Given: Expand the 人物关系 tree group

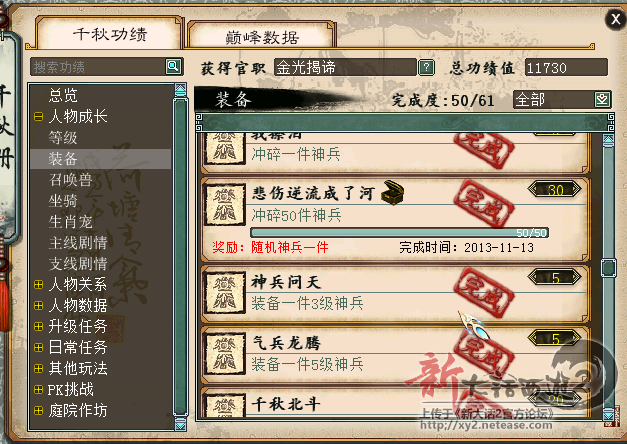Looking at the screenshot, I should click(x=38, y=284).
